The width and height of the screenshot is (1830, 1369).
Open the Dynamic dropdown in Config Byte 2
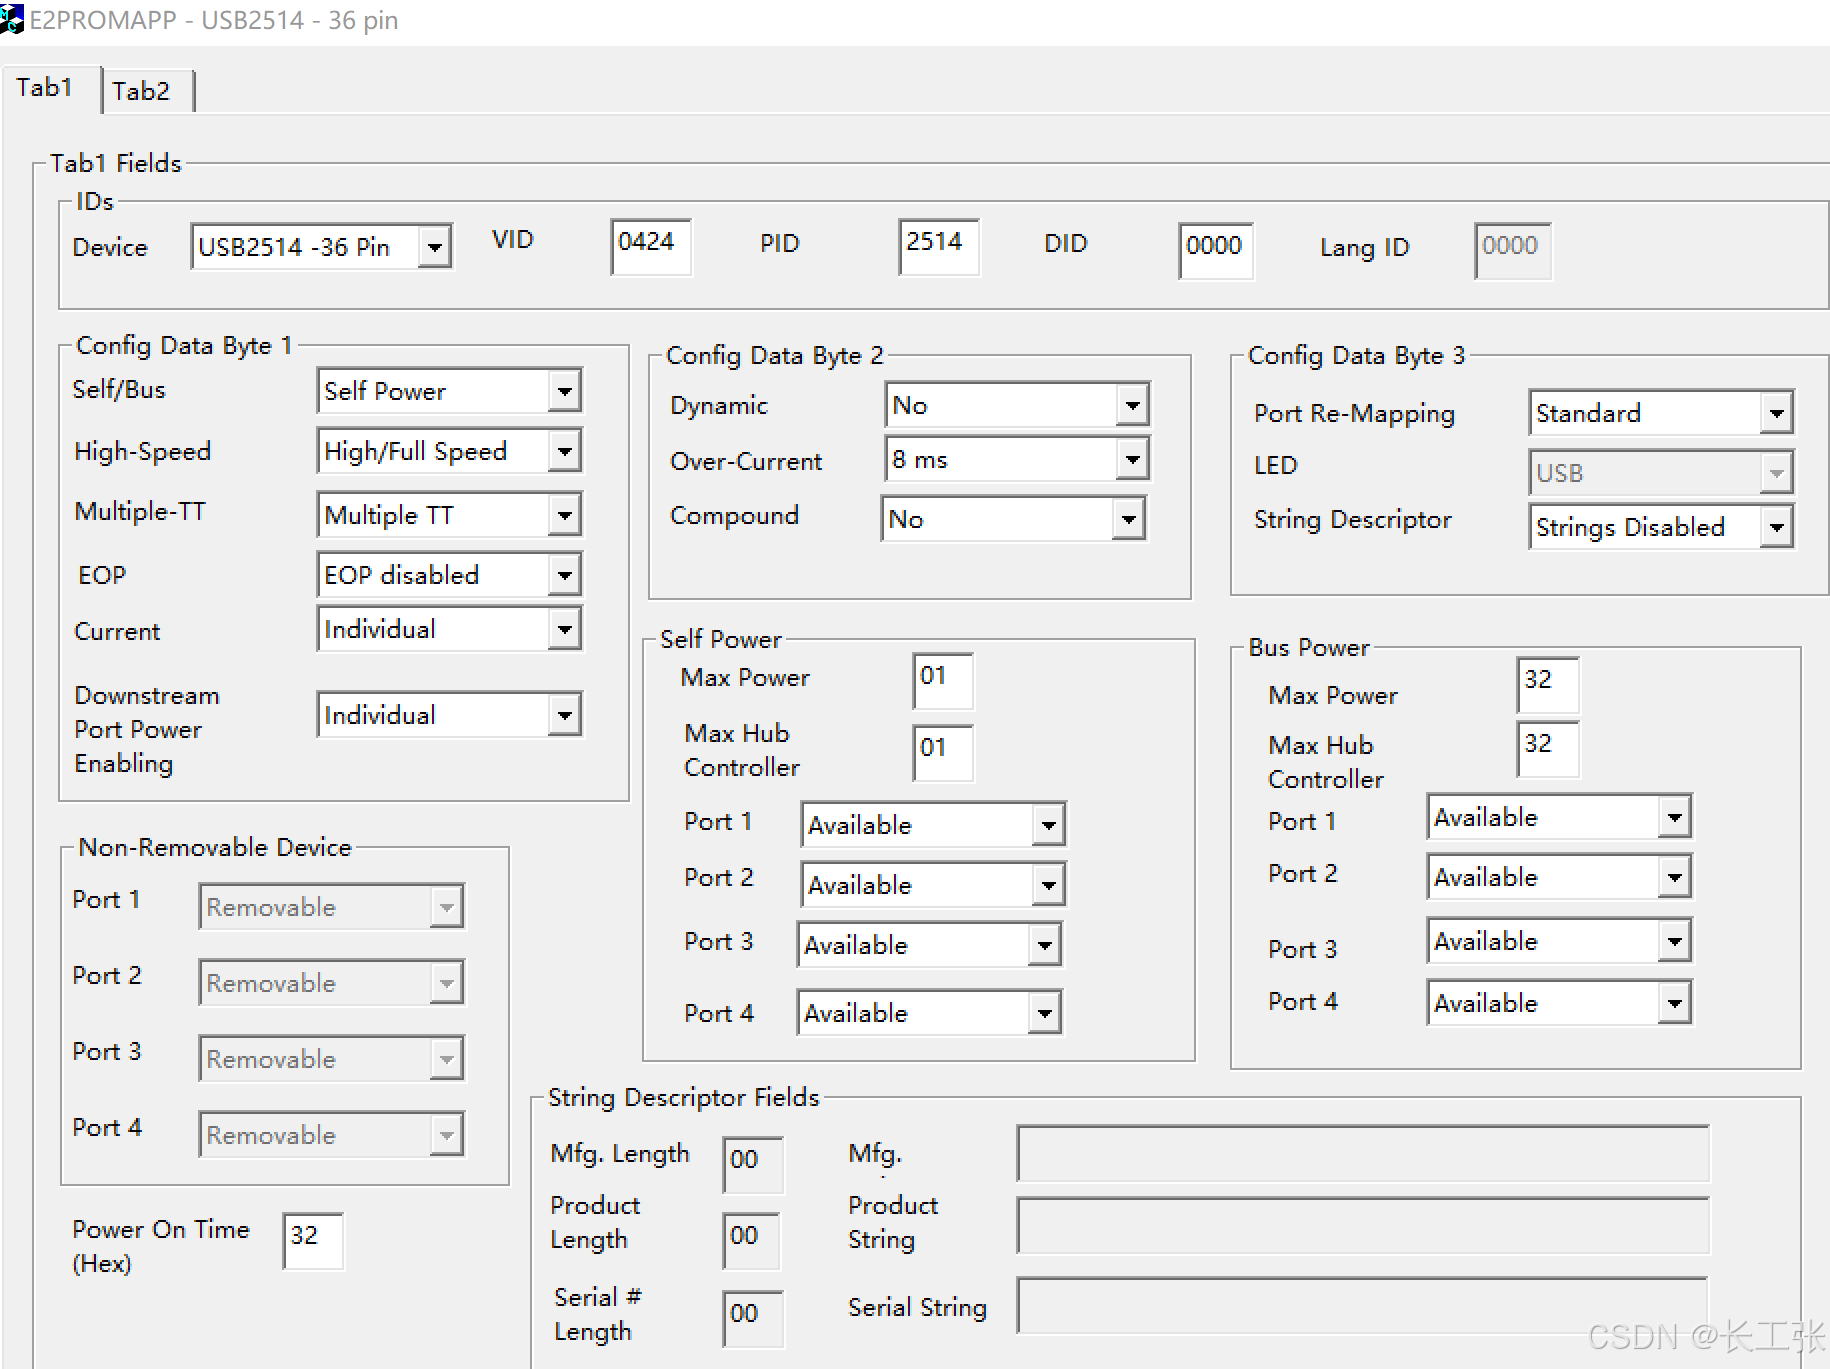[1017, 405]
